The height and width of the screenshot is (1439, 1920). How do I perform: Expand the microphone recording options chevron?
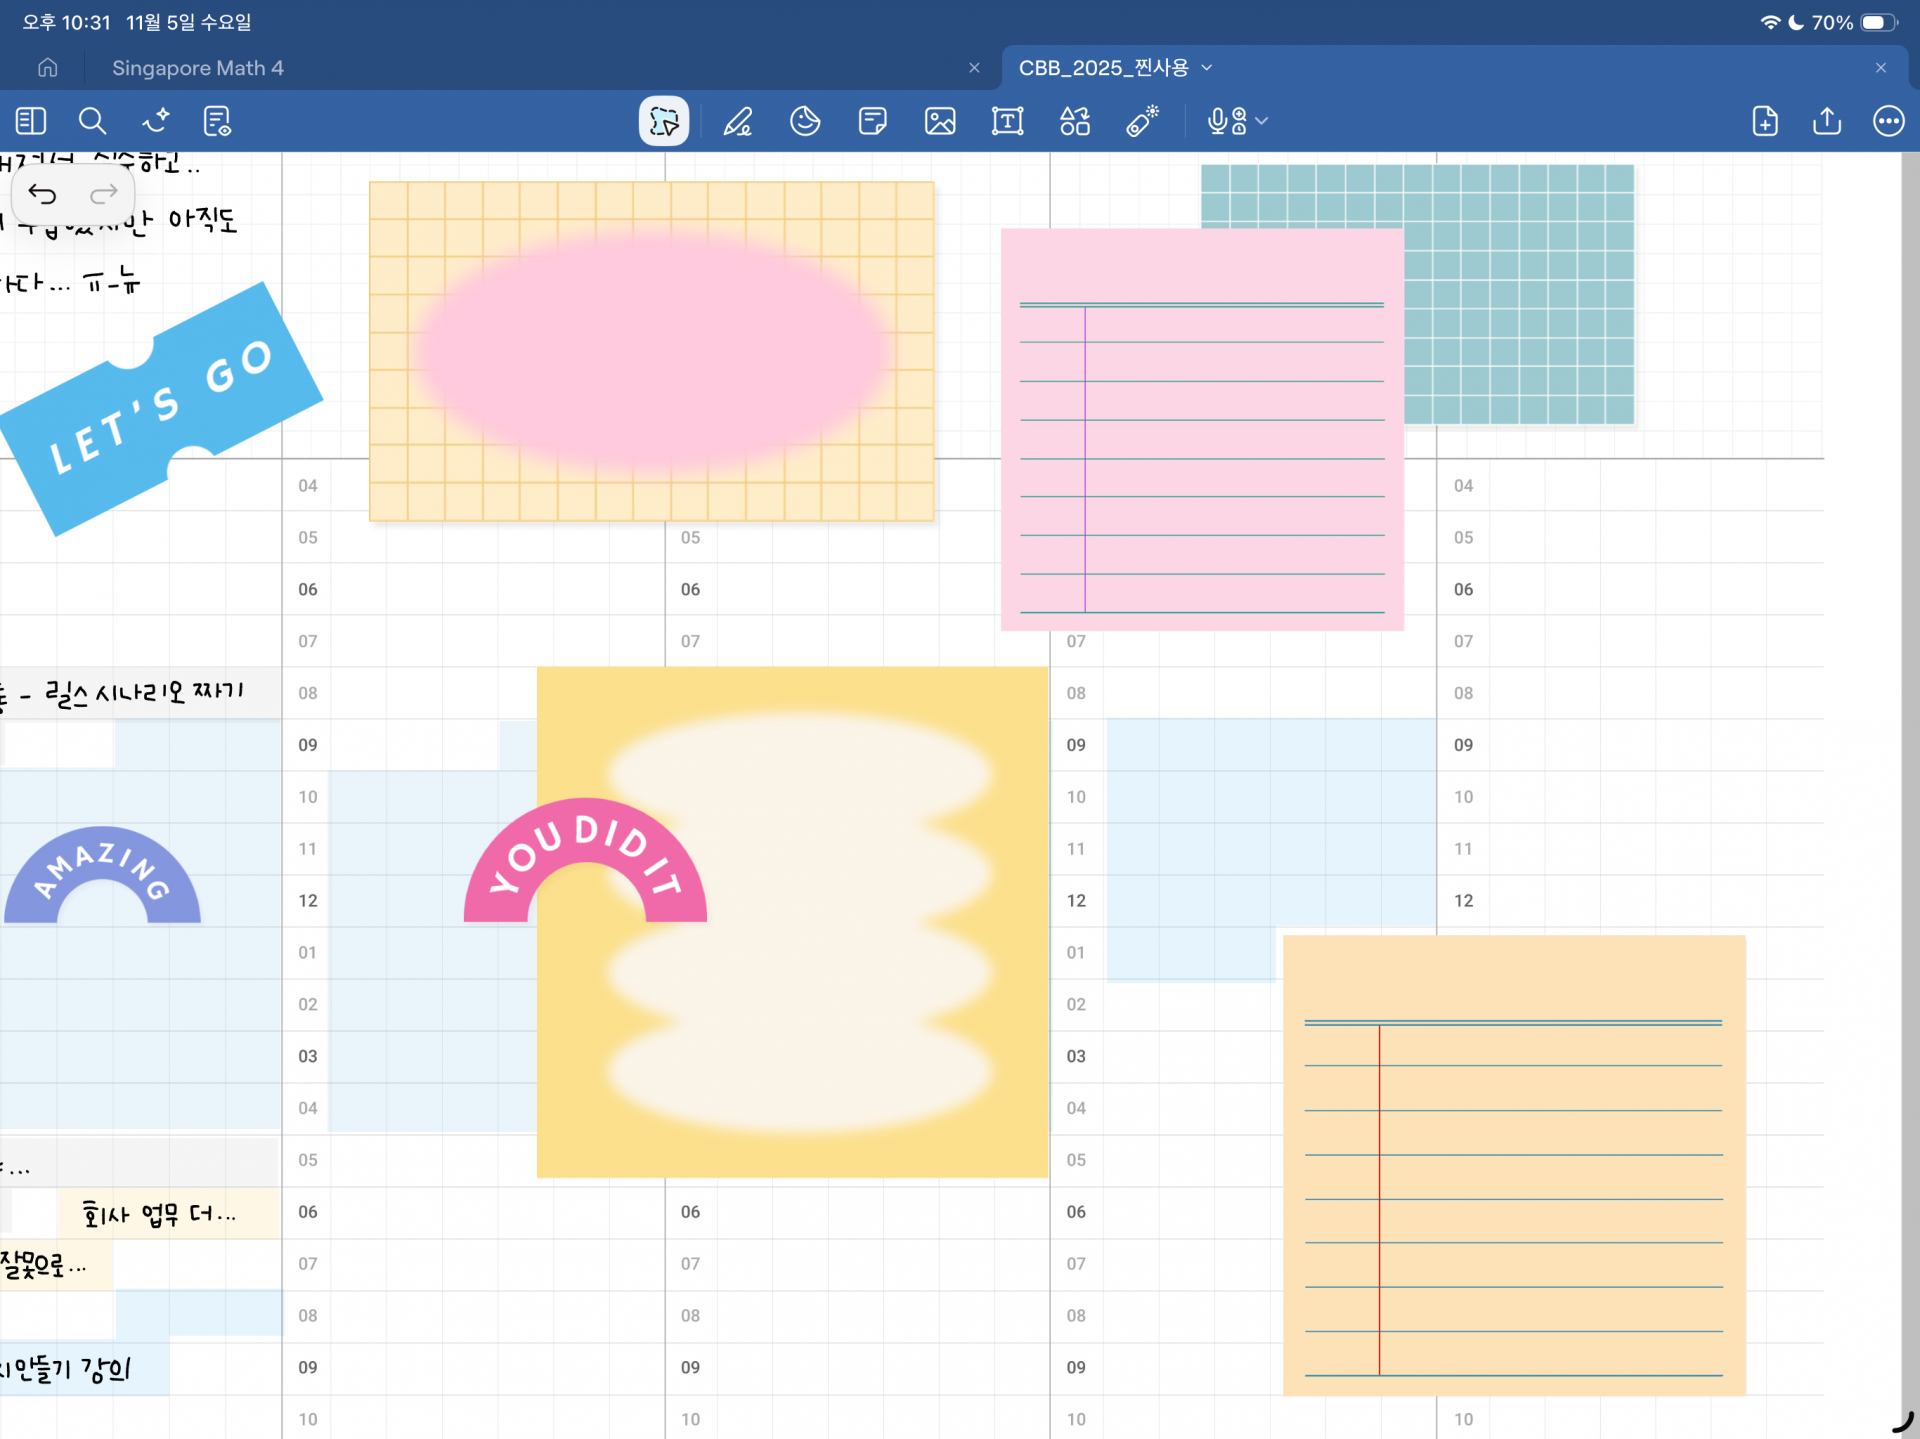[1262, 121]
